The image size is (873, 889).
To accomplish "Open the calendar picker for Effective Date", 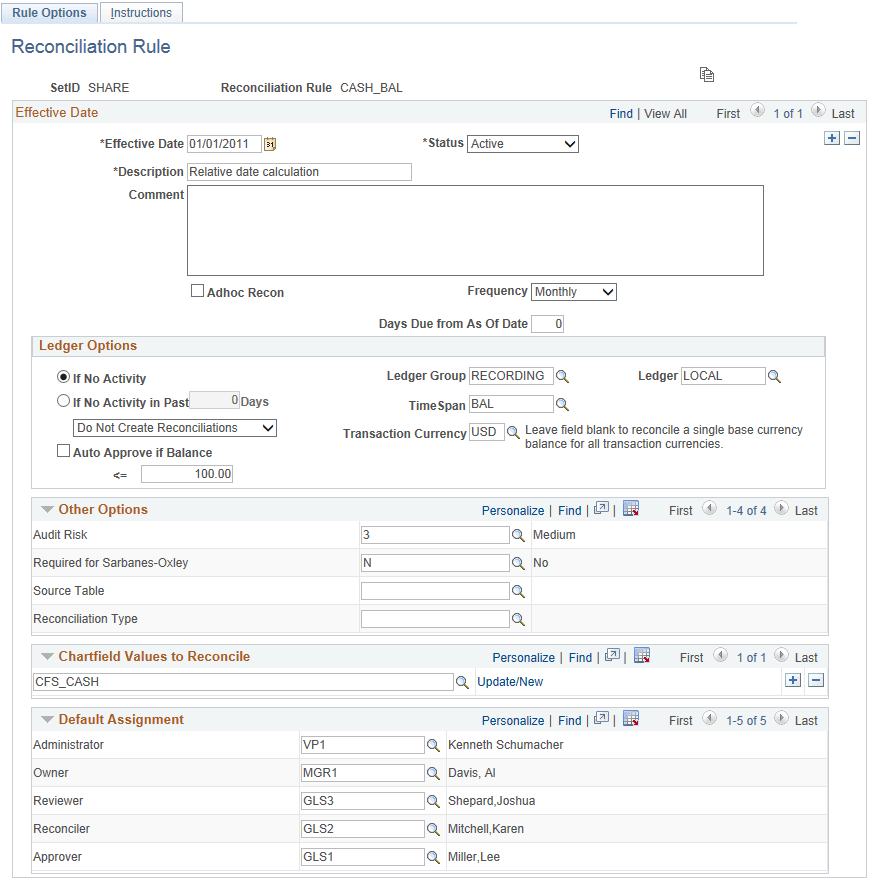I will [270, 144].
